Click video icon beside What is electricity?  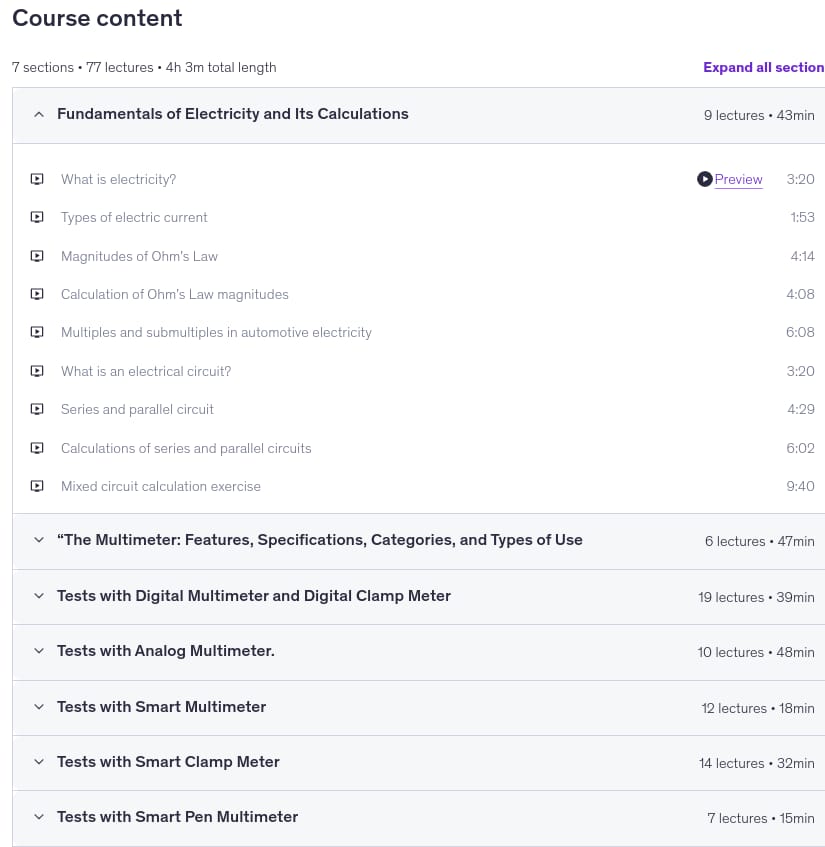click(x=37, y=179)
